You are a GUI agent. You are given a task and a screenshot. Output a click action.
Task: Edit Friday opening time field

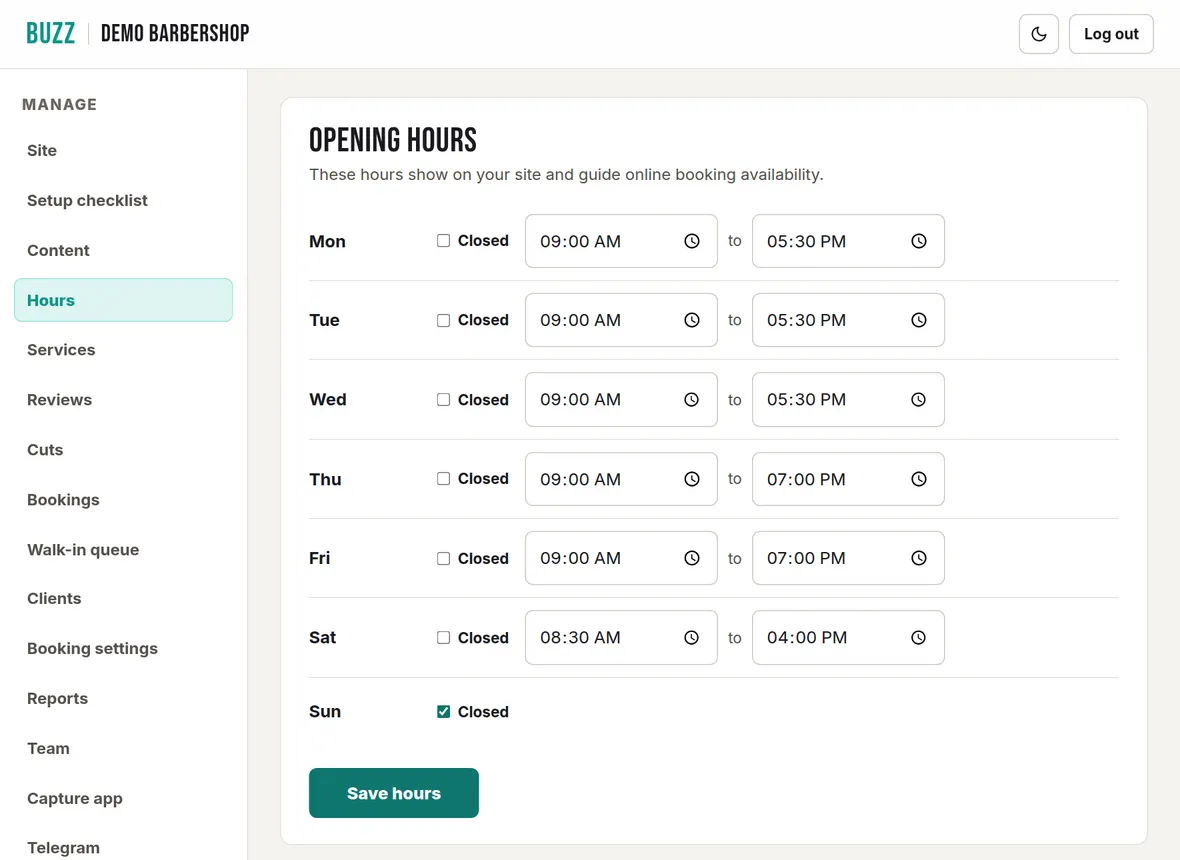pos(621,558)
